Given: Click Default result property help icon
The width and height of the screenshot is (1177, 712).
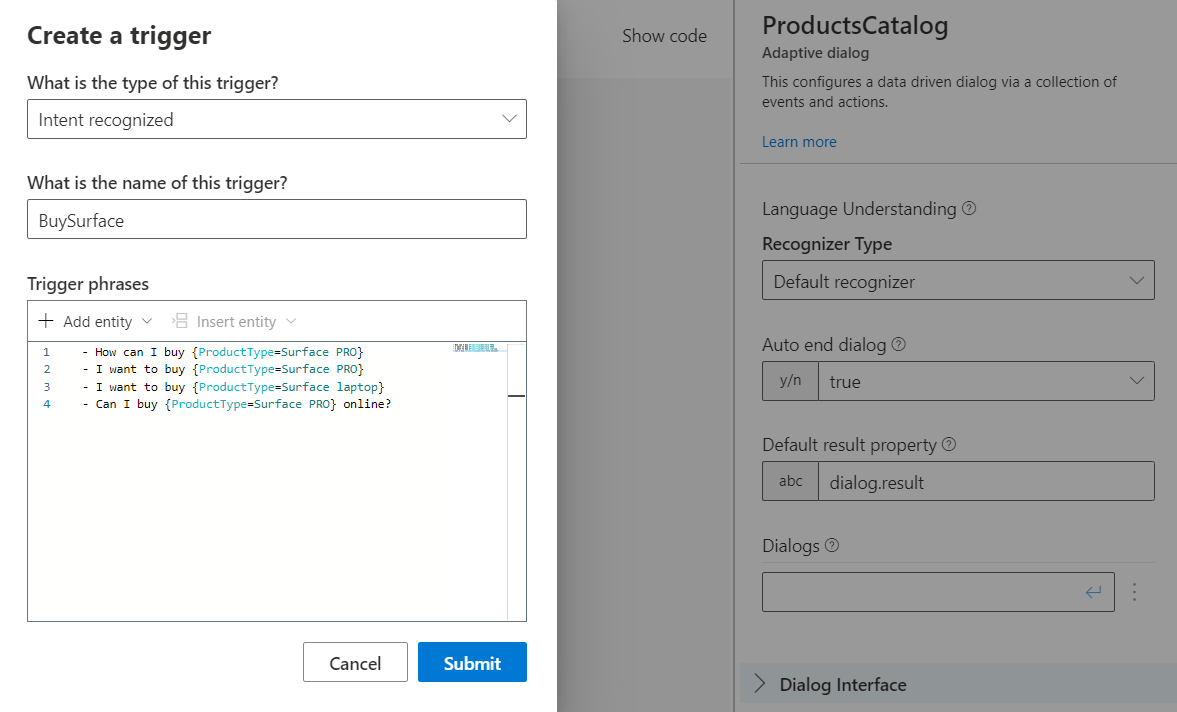Looking at the screenshot, I should click(x=949, y=445).
